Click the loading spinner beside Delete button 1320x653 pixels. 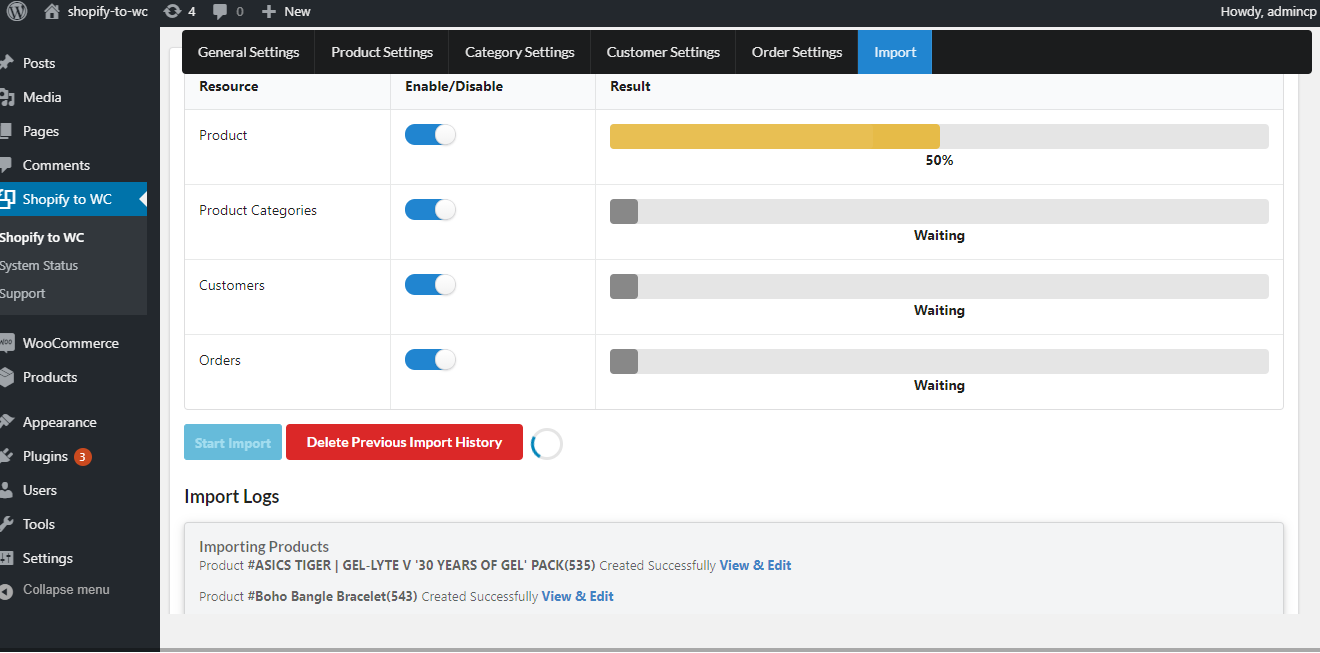[x=546, y=444]
